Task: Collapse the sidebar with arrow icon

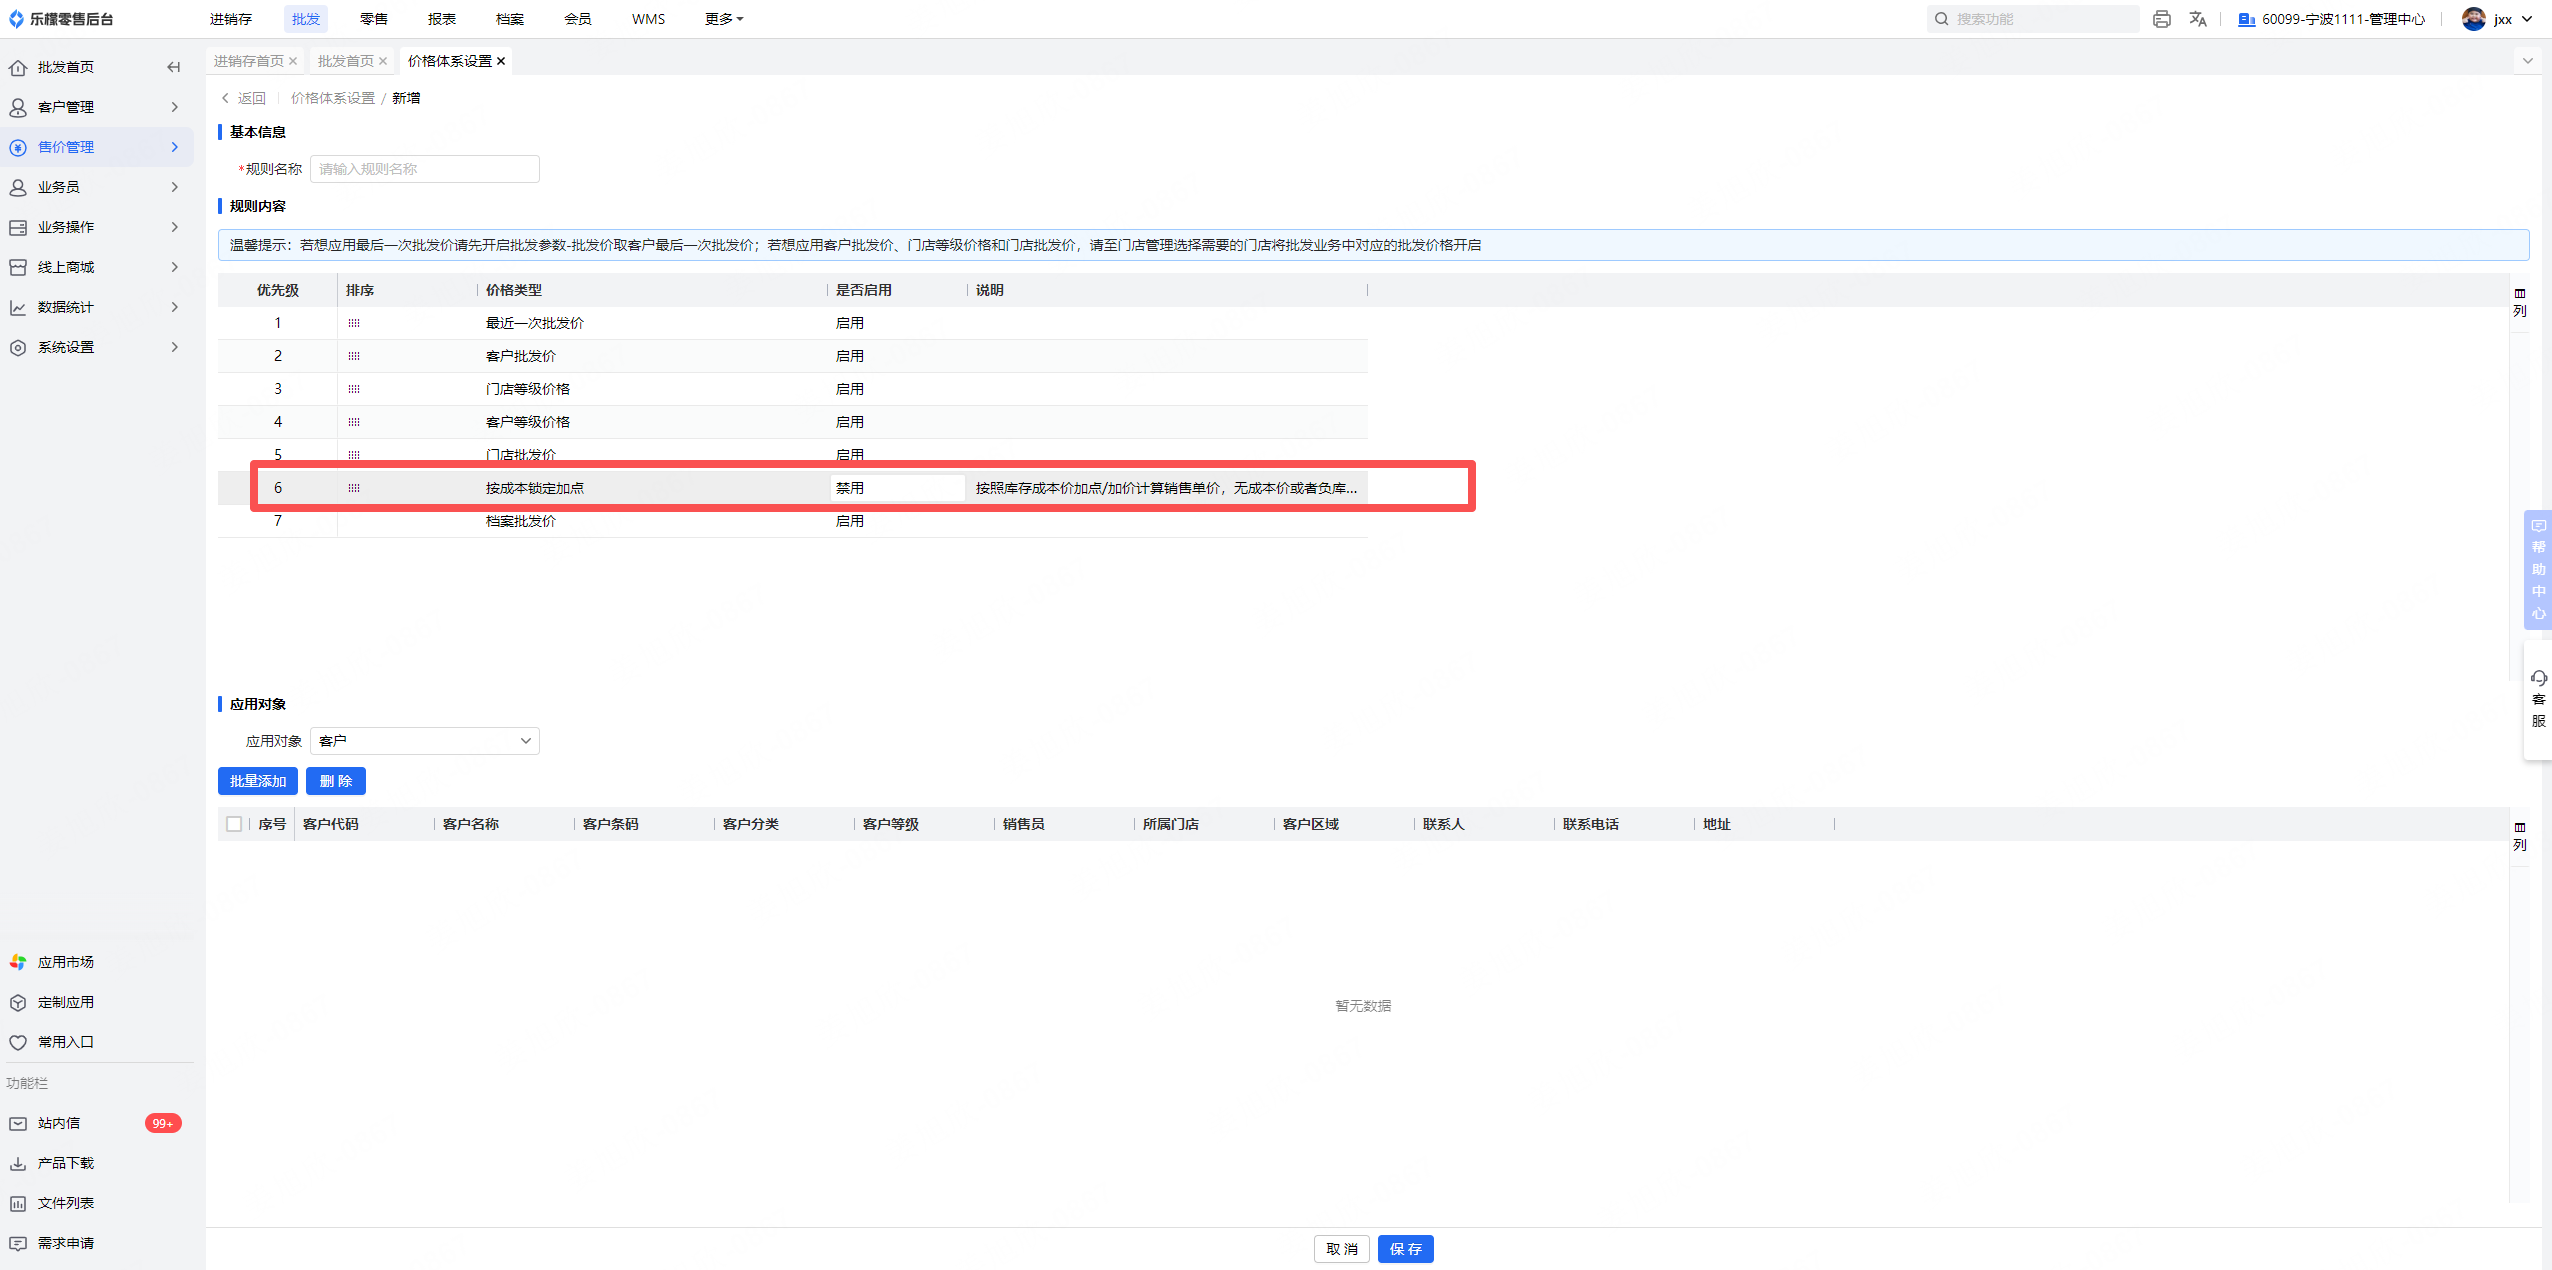Action: coord(173,67)
